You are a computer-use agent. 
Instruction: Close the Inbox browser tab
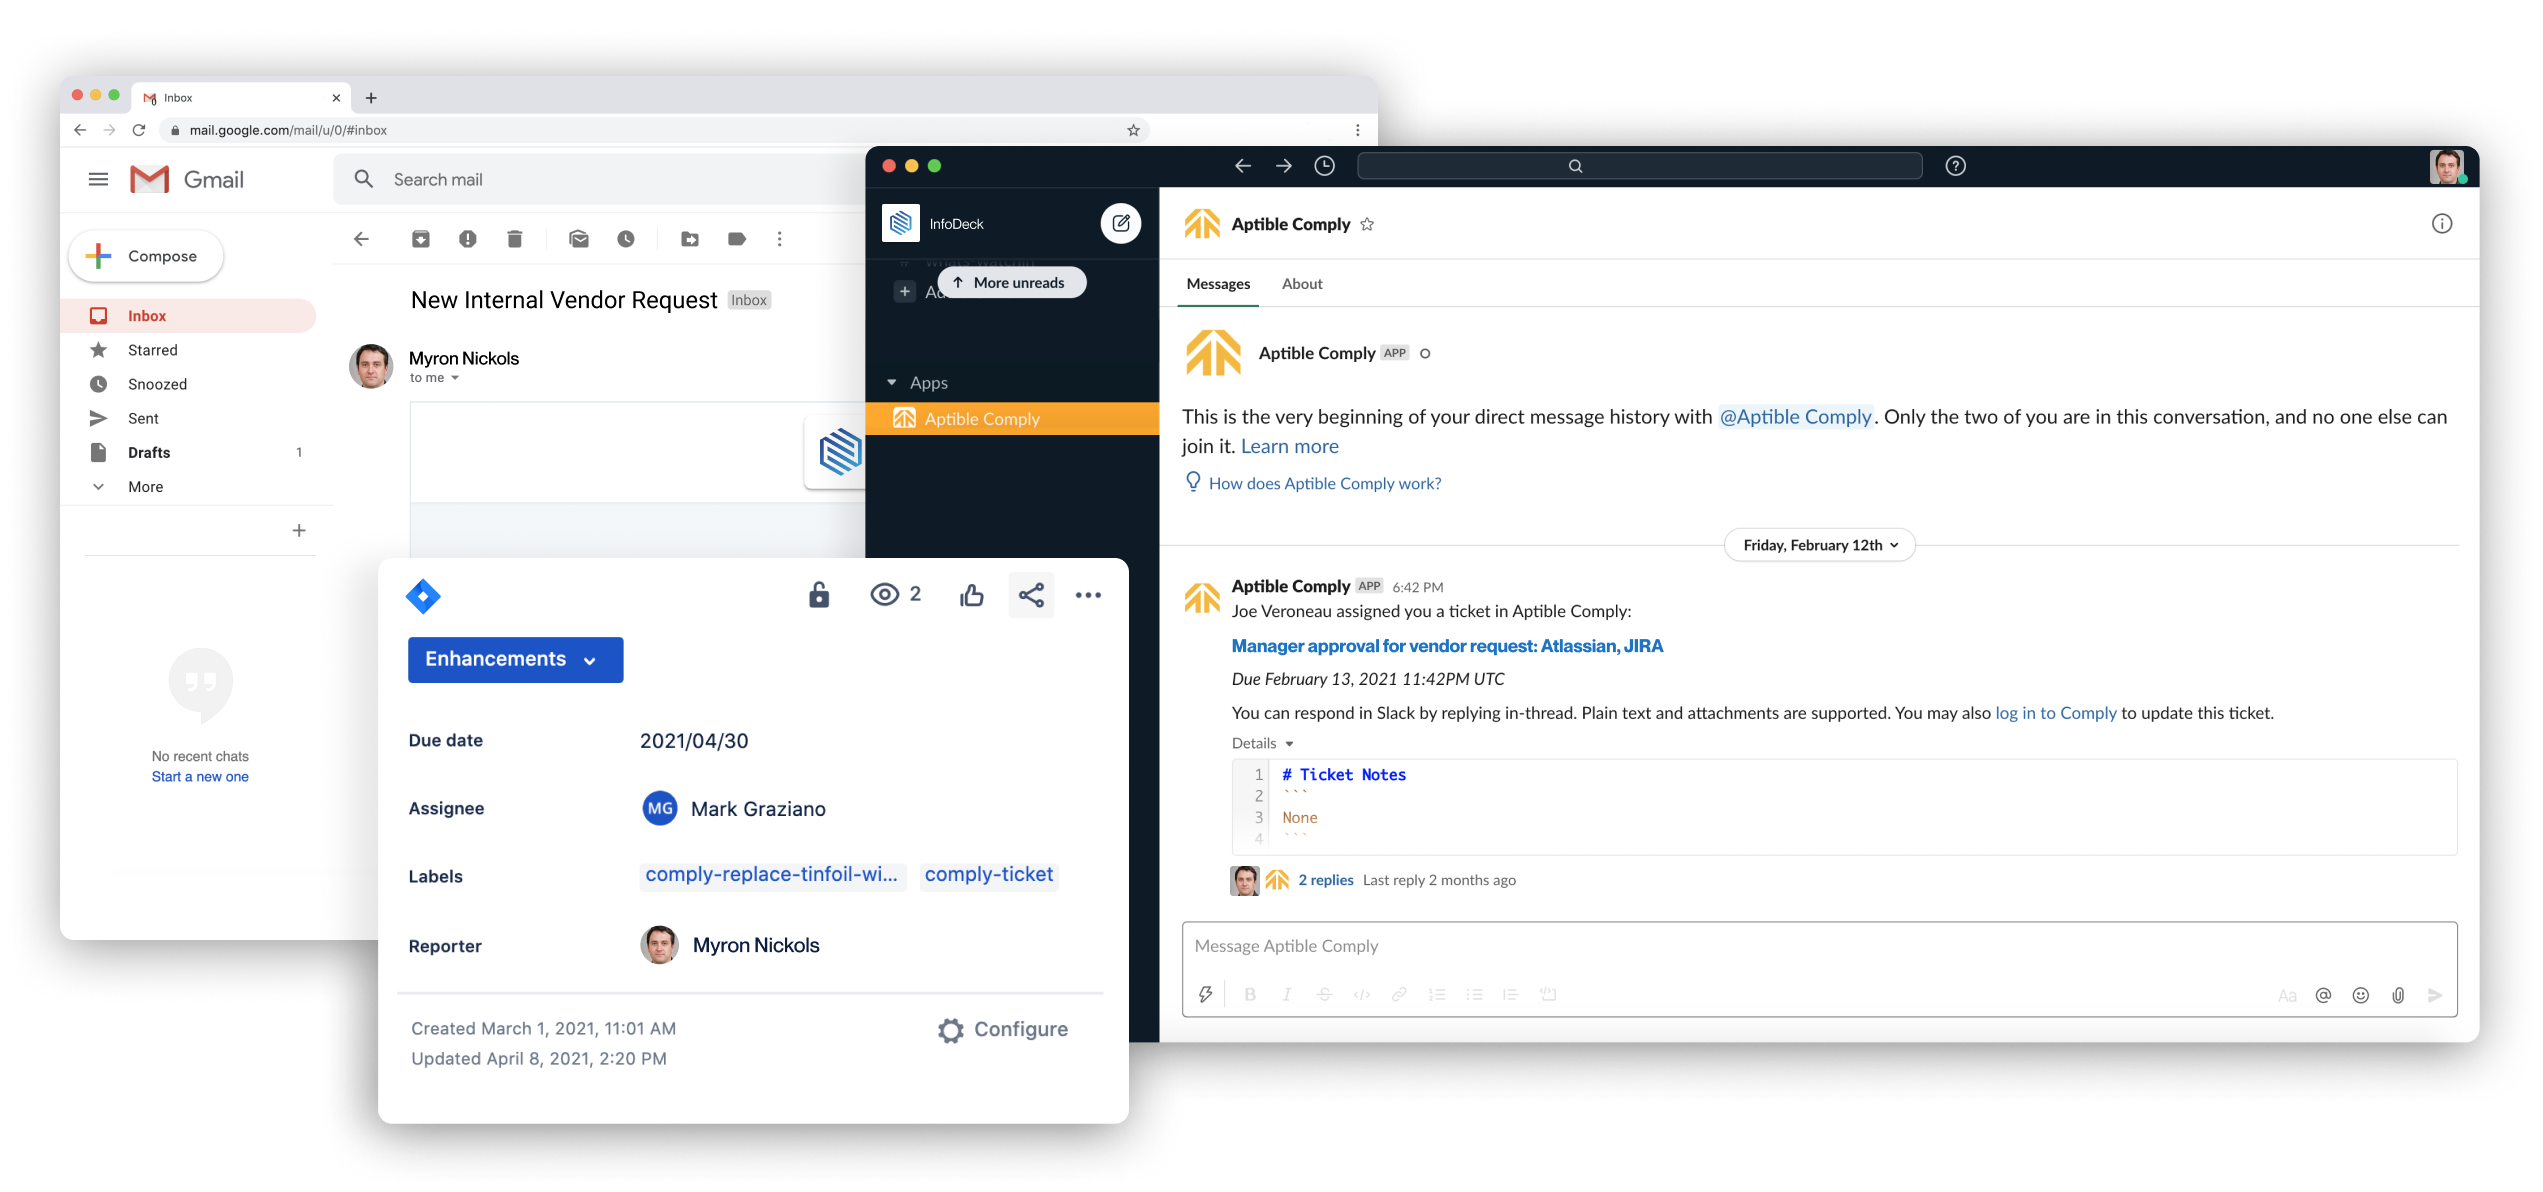point(336,98)
